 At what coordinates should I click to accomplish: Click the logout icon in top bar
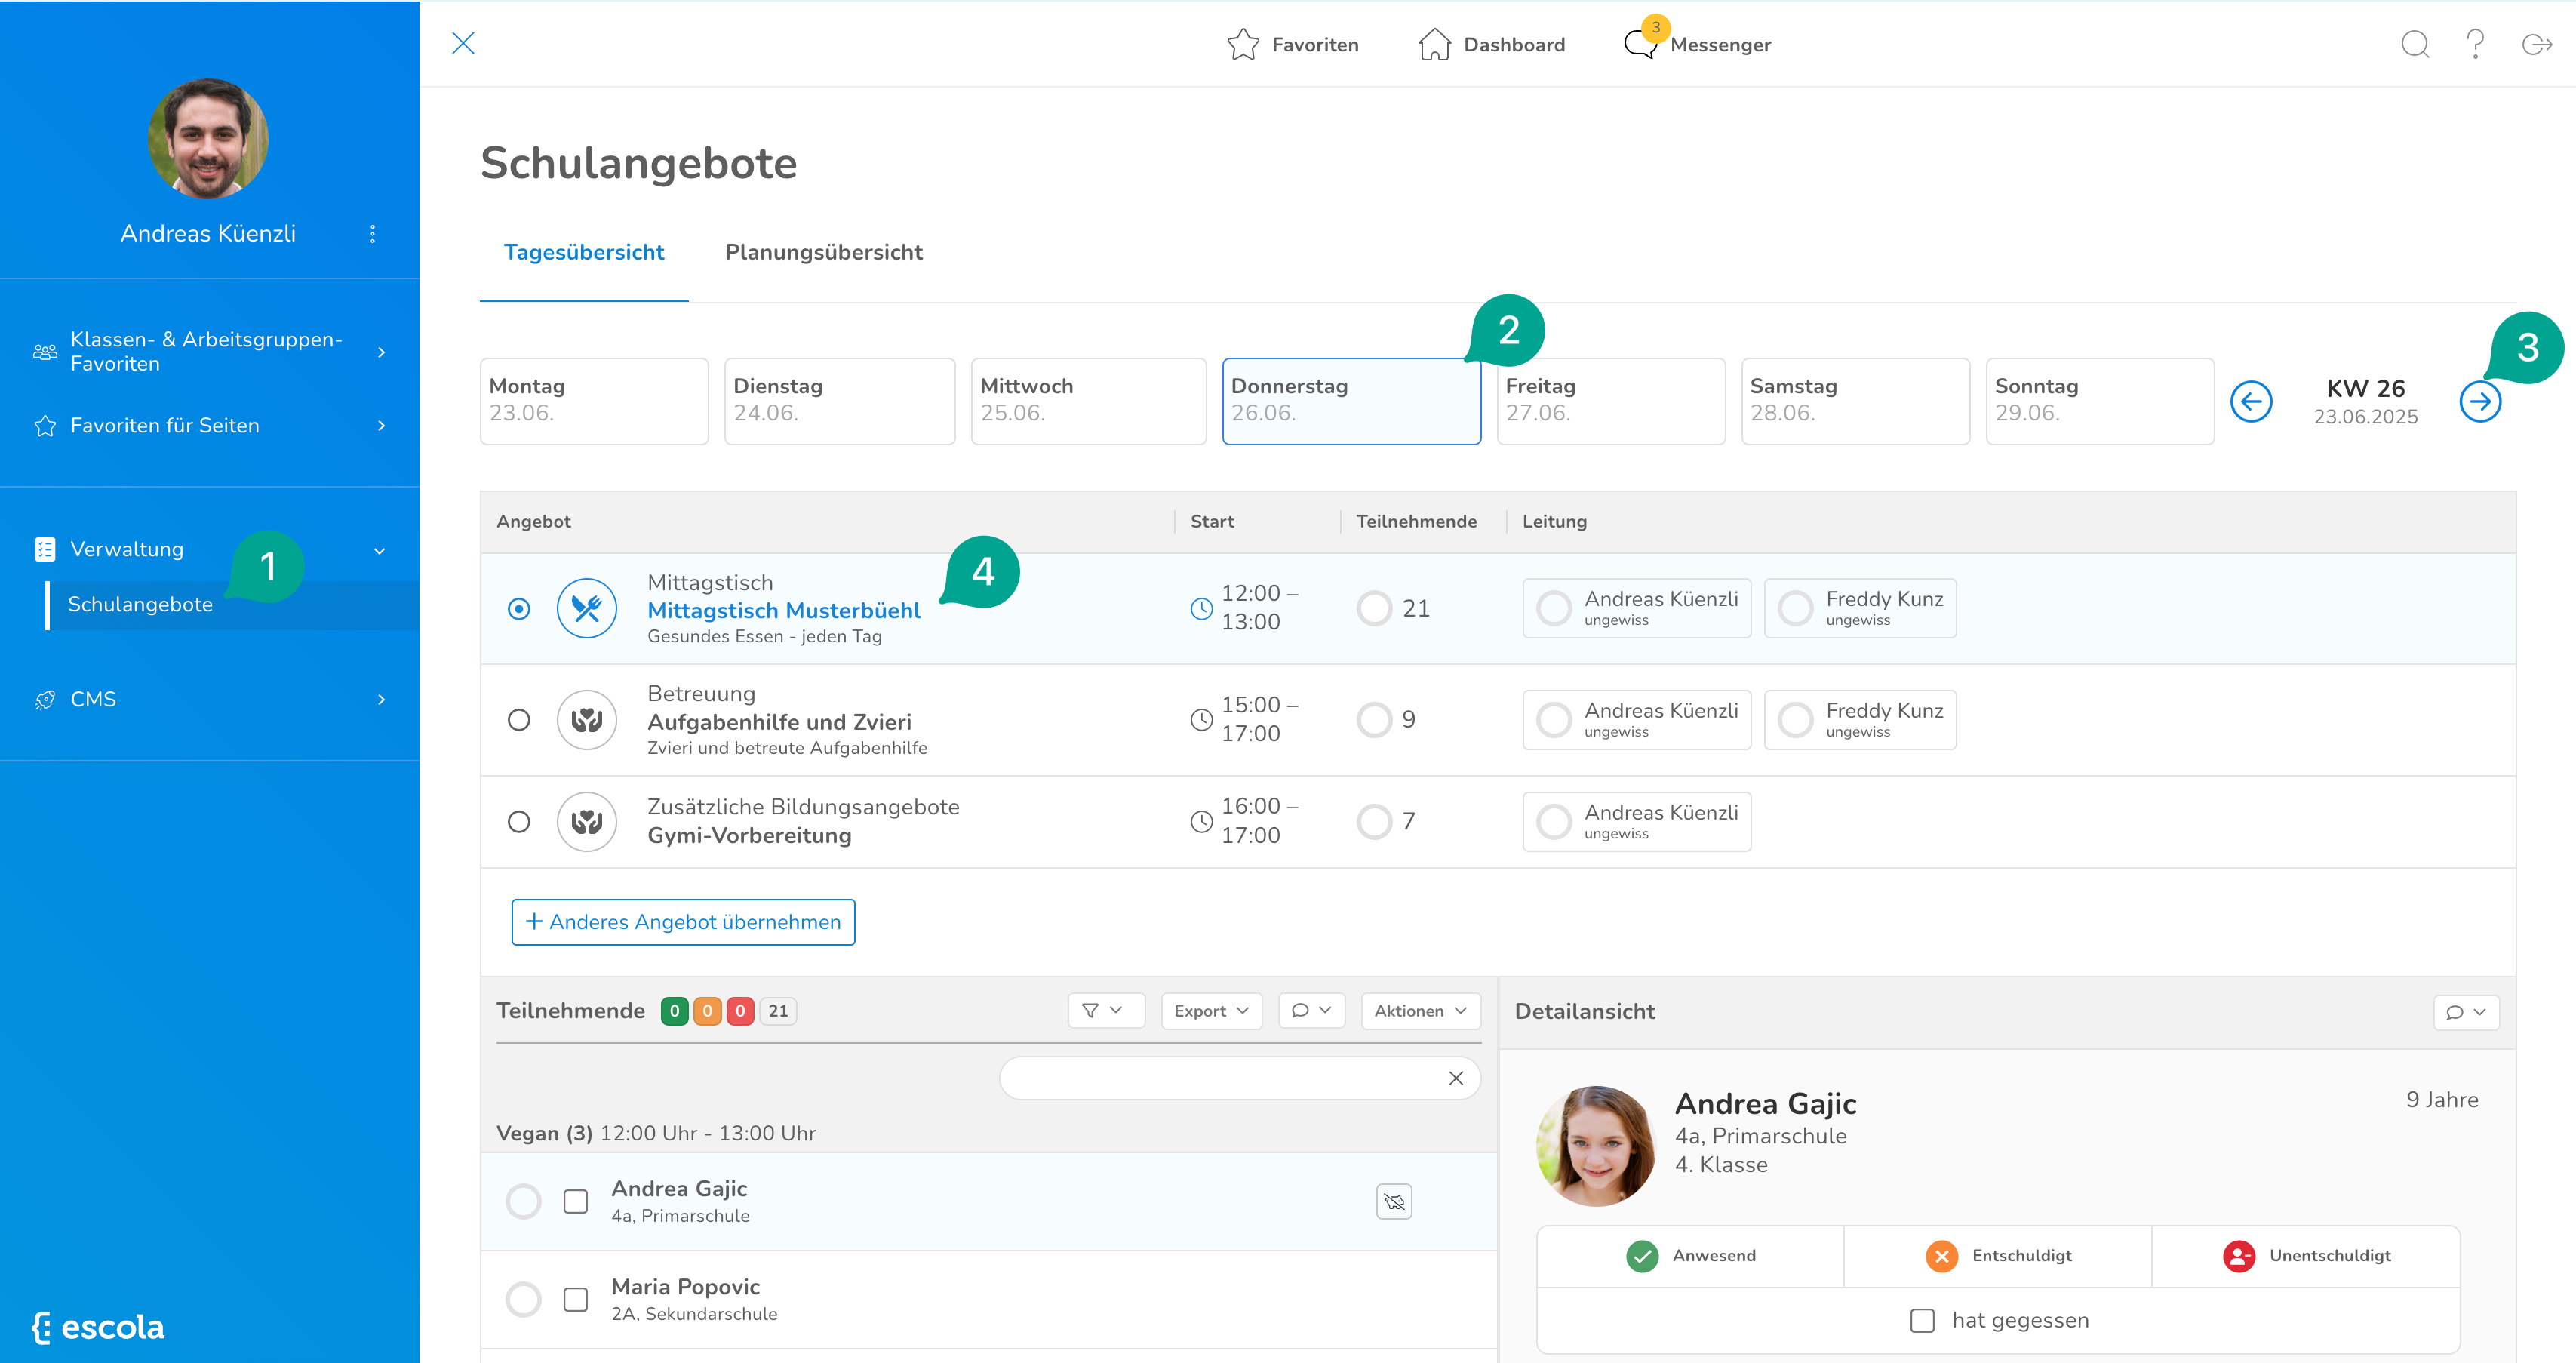click(2536, 44)
